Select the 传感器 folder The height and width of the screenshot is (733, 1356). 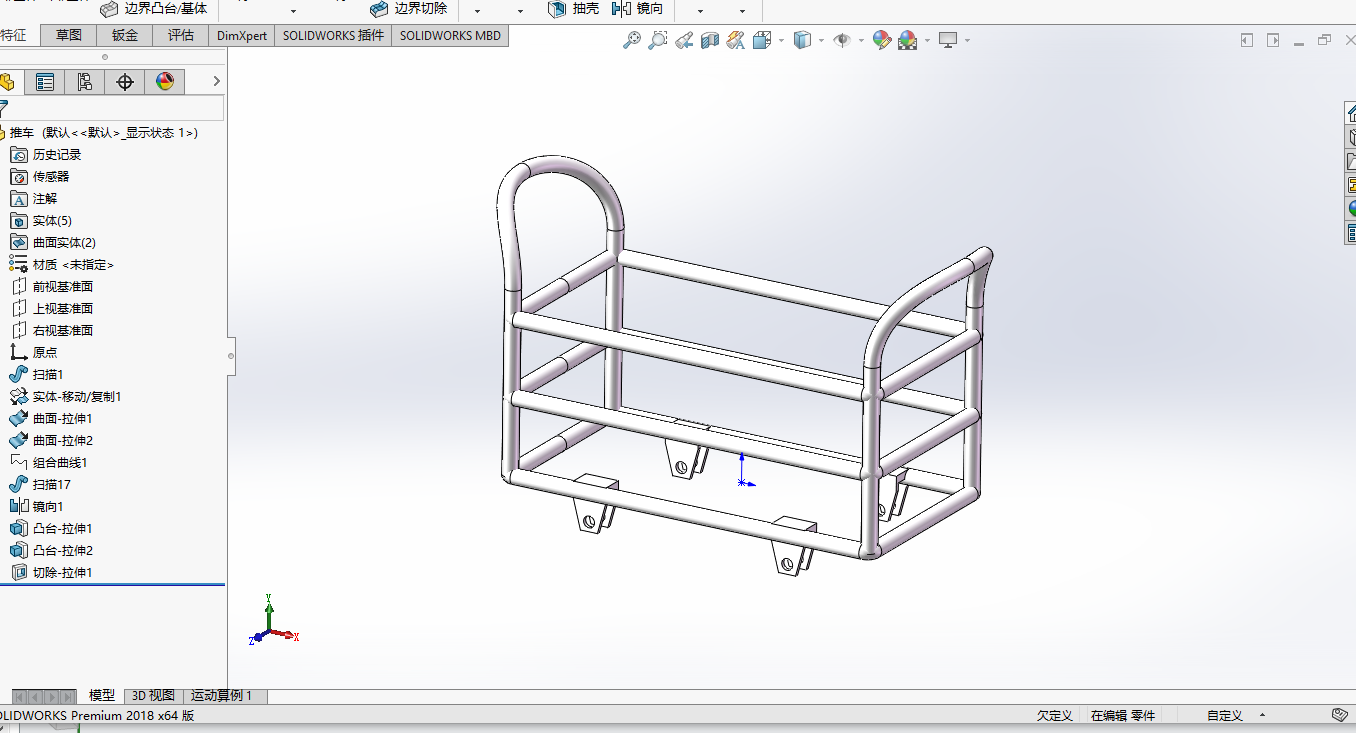40,177
